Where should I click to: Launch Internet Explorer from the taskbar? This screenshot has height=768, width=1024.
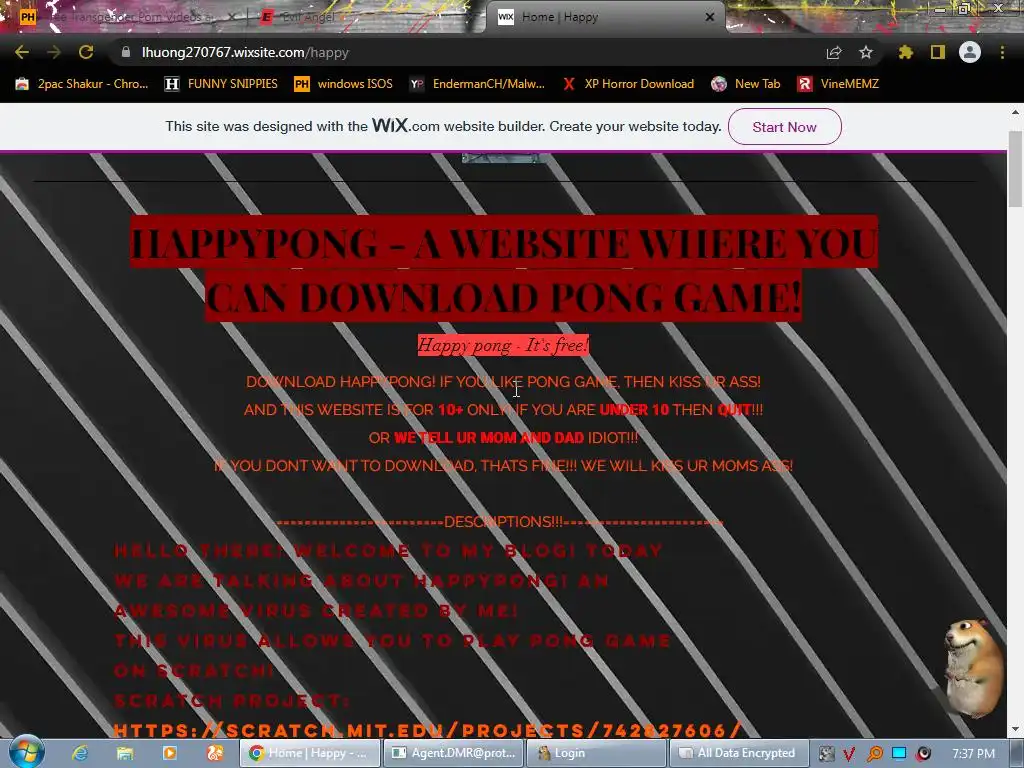click(x=80, y=753)
